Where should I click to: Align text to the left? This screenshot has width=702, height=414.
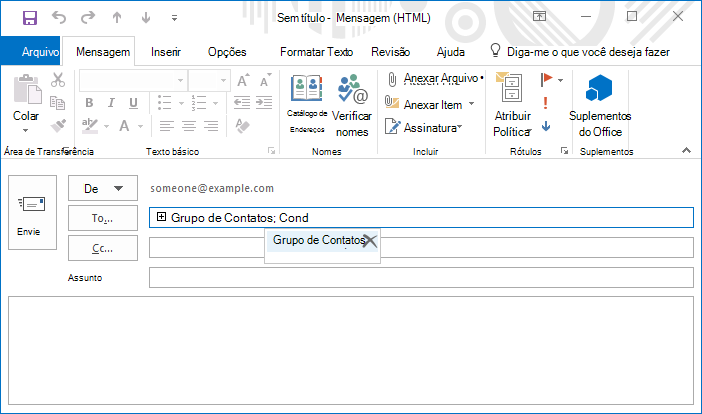[167, 126]
